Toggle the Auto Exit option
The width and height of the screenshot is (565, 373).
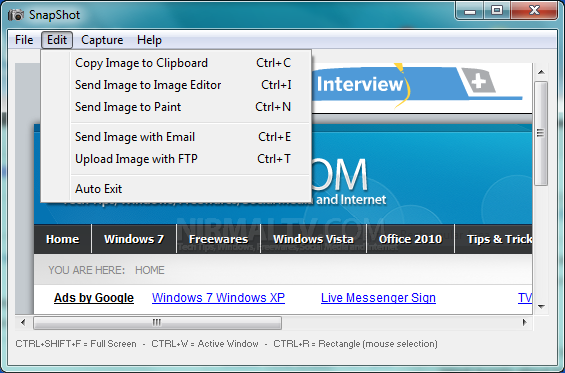(x=176, y=189)
